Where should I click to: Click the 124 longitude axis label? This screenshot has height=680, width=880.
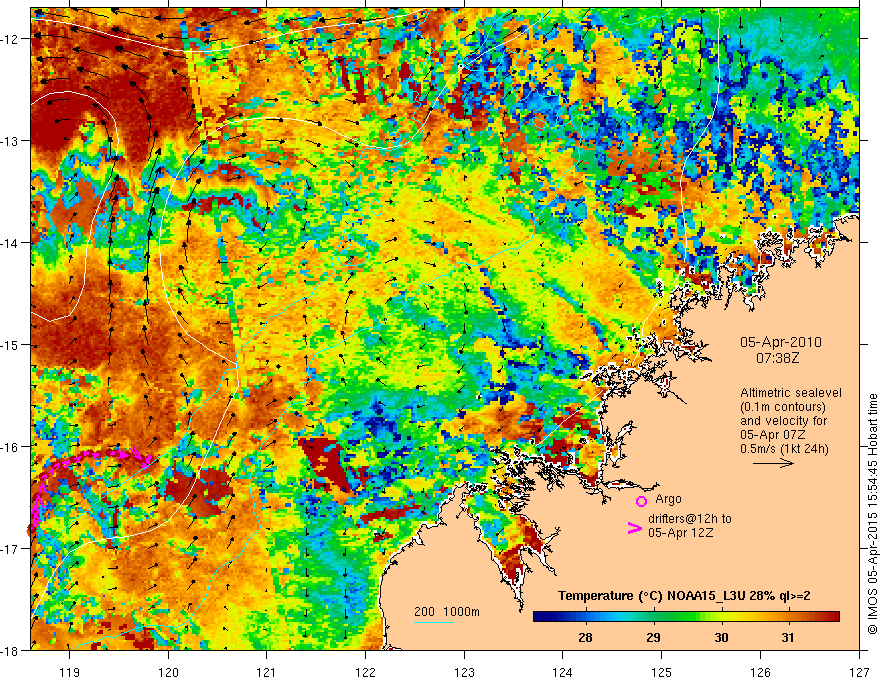(x=562, y=671)
